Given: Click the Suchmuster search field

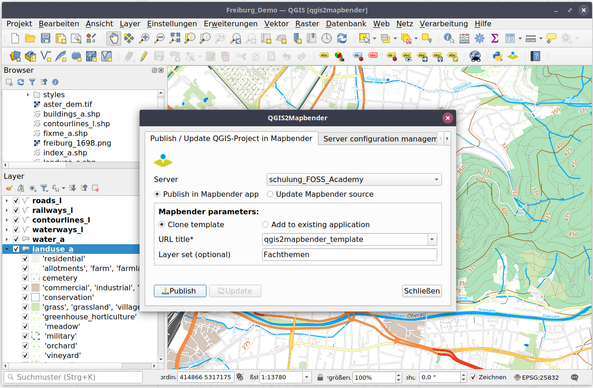Looking at the screenshot, I should click(x=73, y=377).
